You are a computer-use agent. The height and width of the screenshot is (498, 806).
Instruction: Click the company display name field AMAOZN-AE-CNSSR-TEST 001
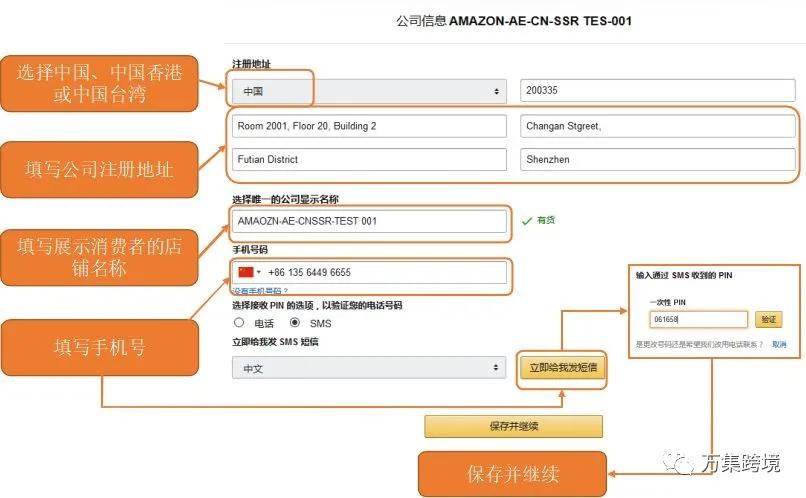click(369, 221)
